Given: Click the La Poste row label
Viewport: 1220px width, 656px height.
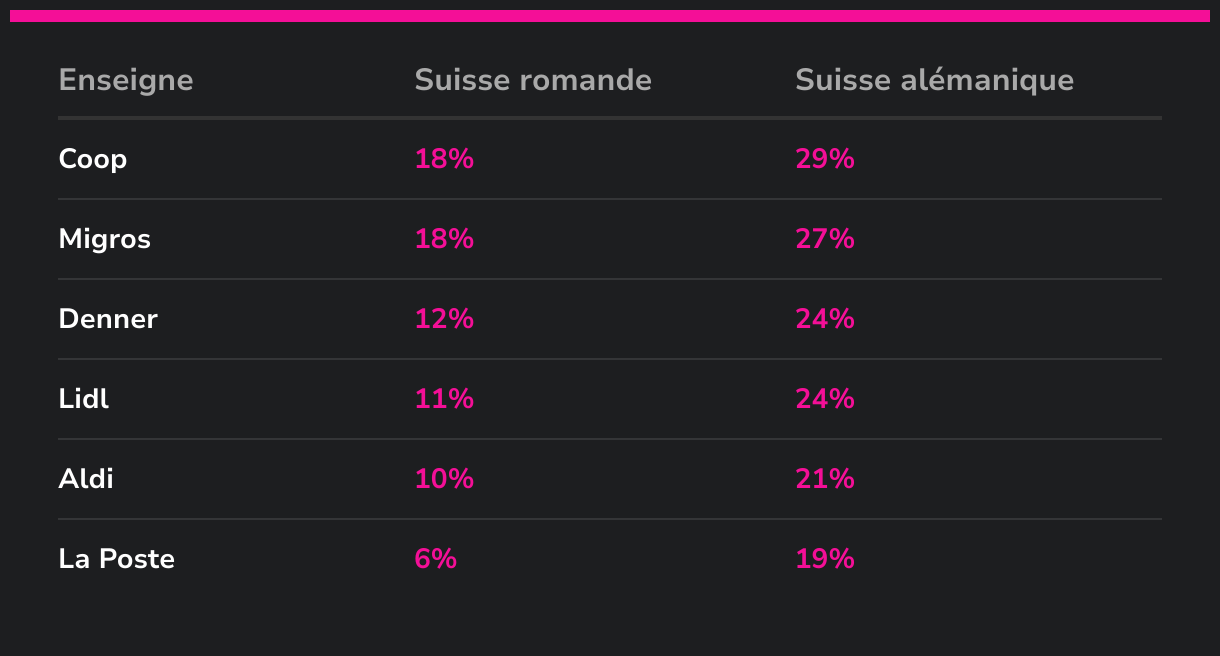Looking at the screenshot, I should pos(117,559).
